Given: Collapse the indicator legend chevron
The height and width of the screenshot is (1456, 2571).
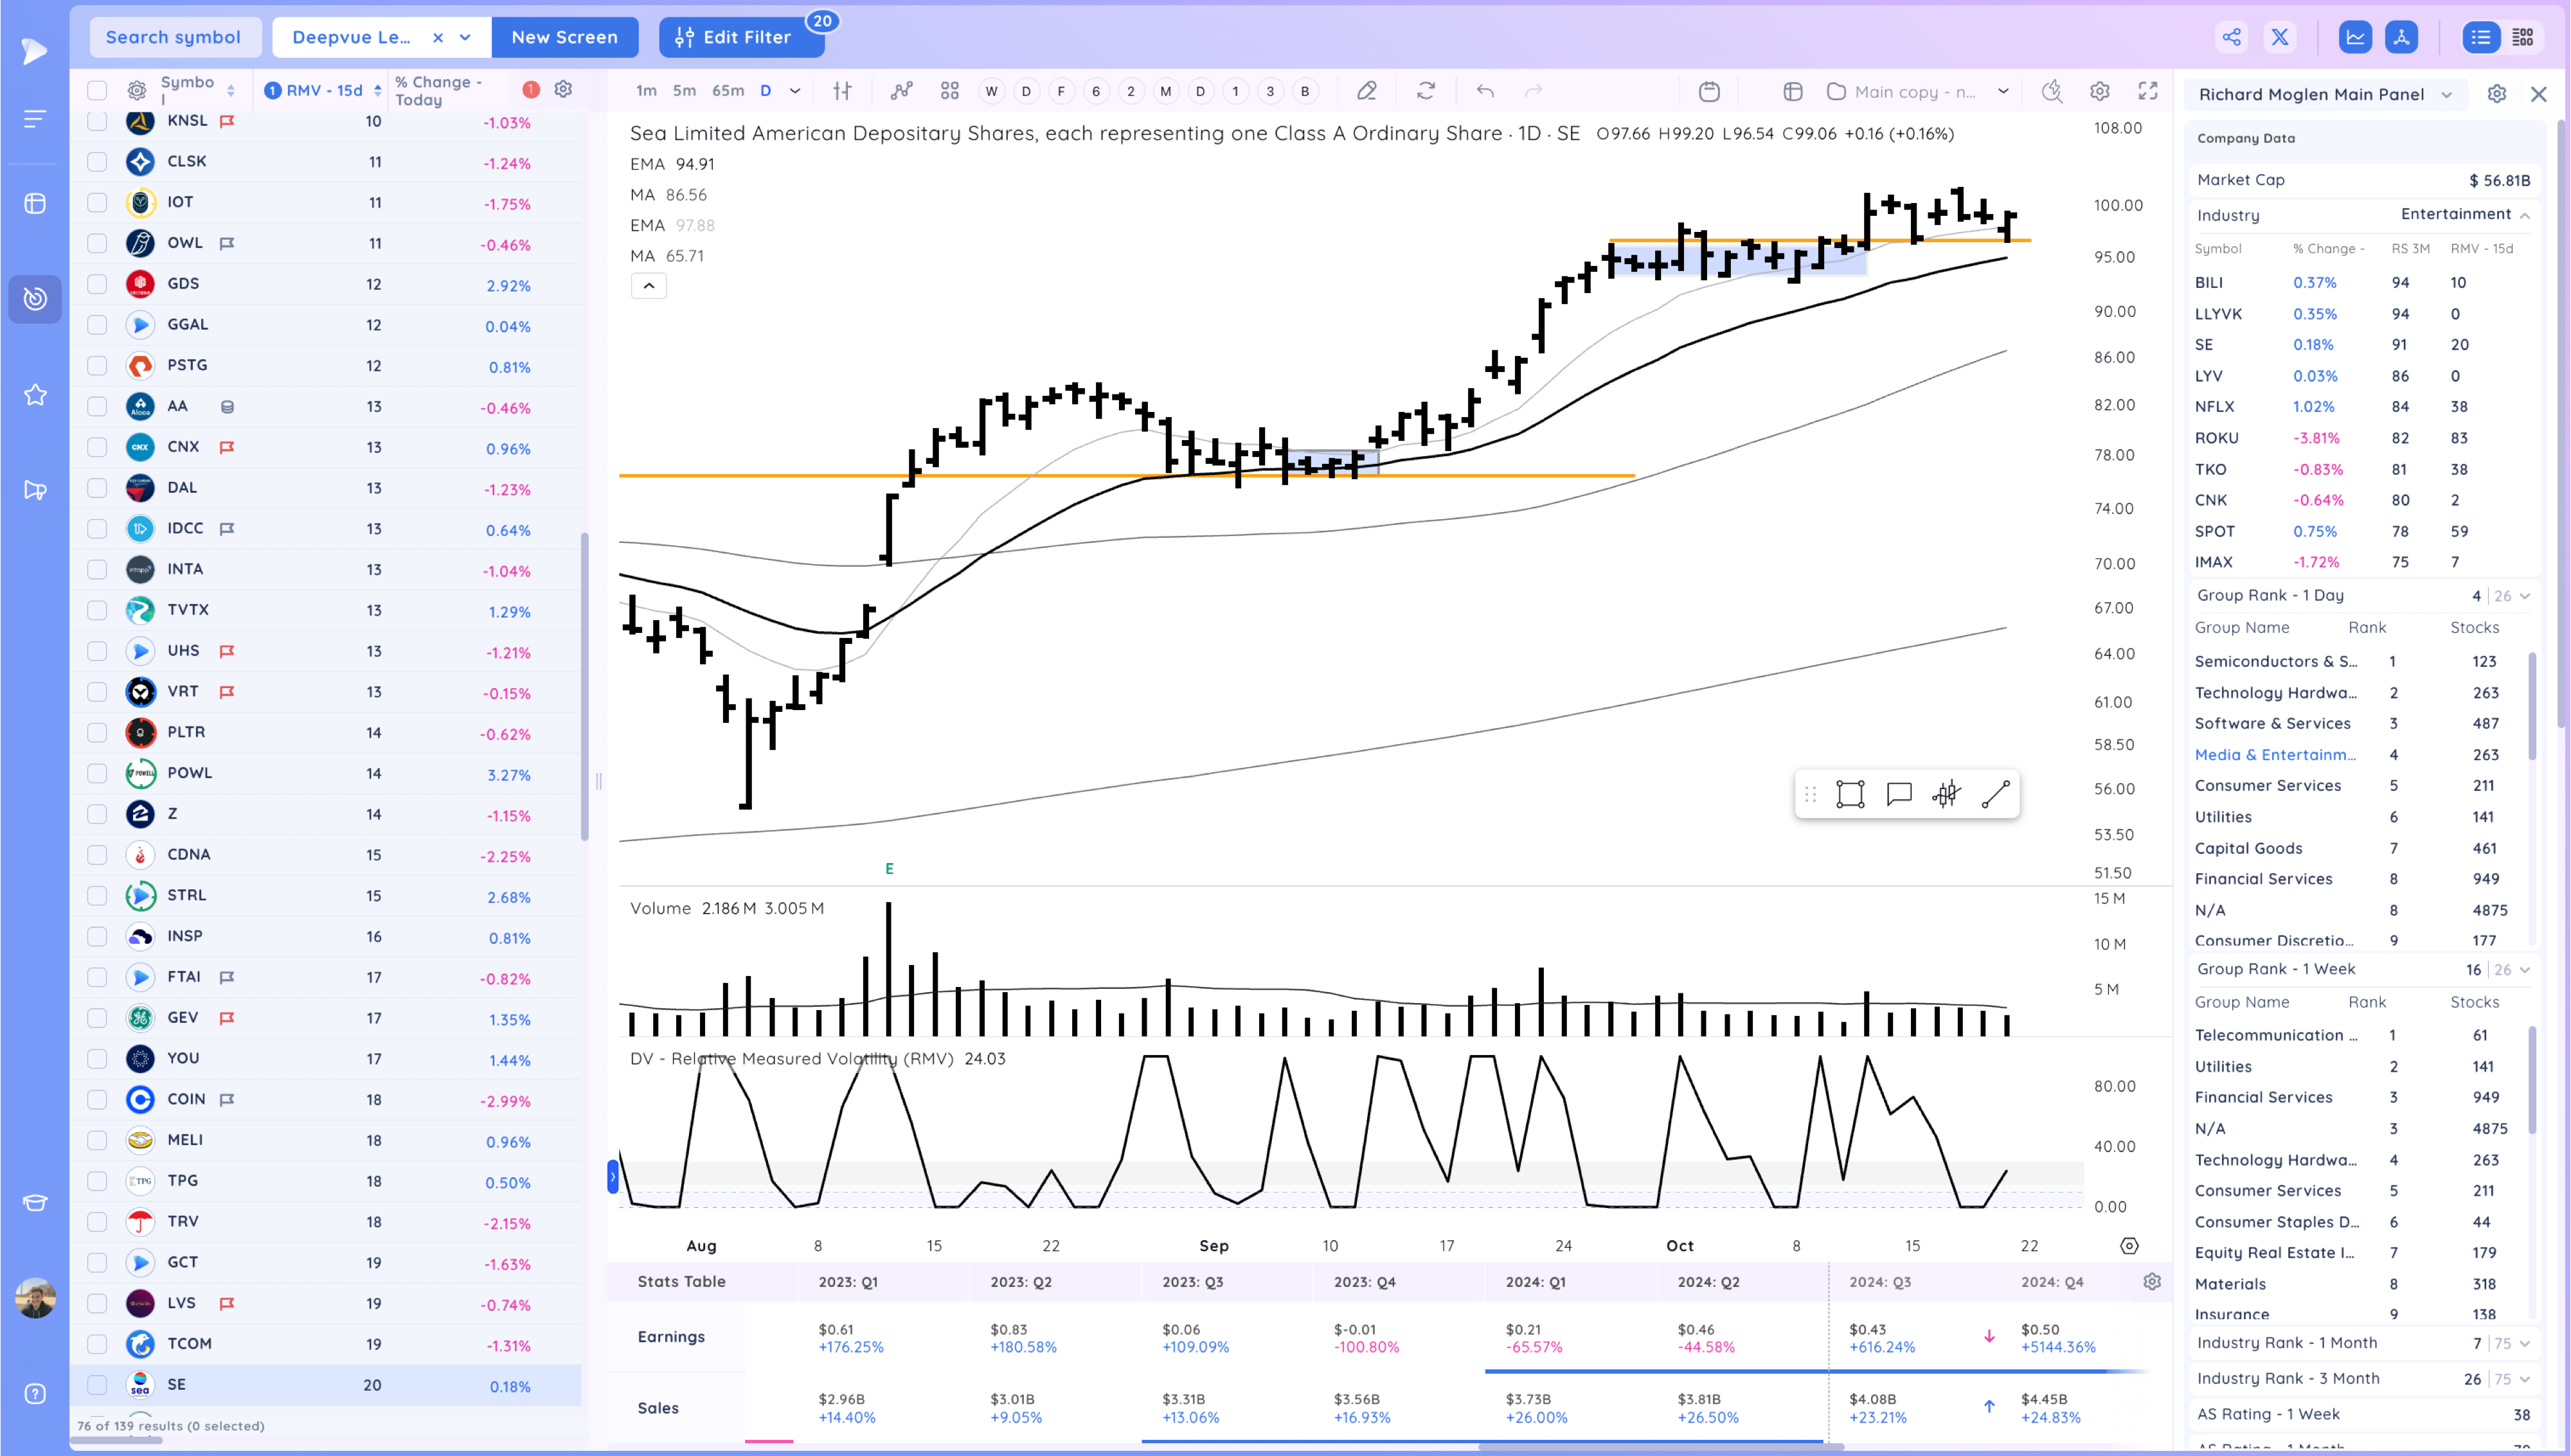Looking at the screenshot, I should coord(648,286).
